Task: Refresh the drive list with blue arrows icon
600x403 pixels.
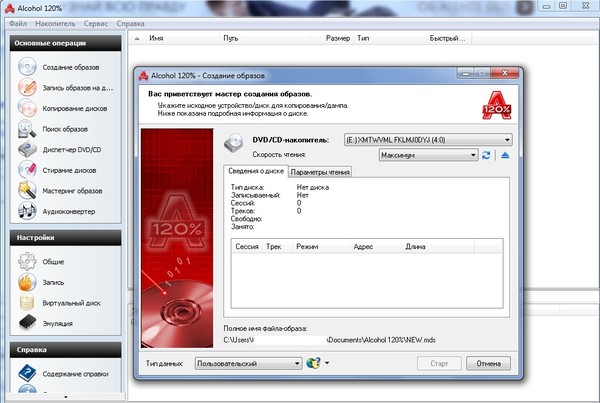Action: click(x=486, y=155)
